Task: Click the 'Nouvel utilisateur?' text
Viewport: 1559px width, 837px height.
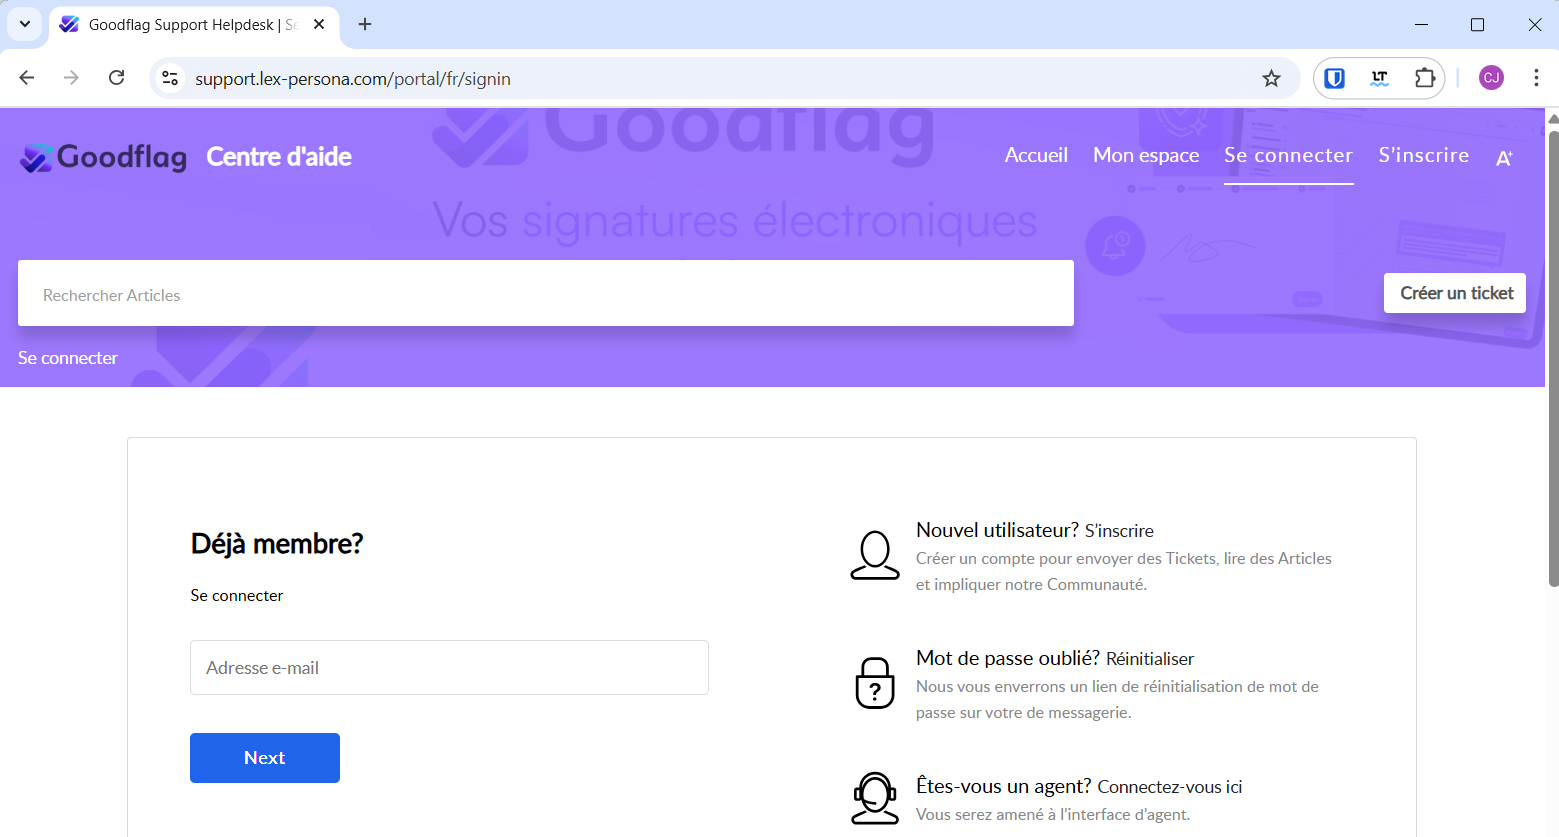Action: point(997,530)
